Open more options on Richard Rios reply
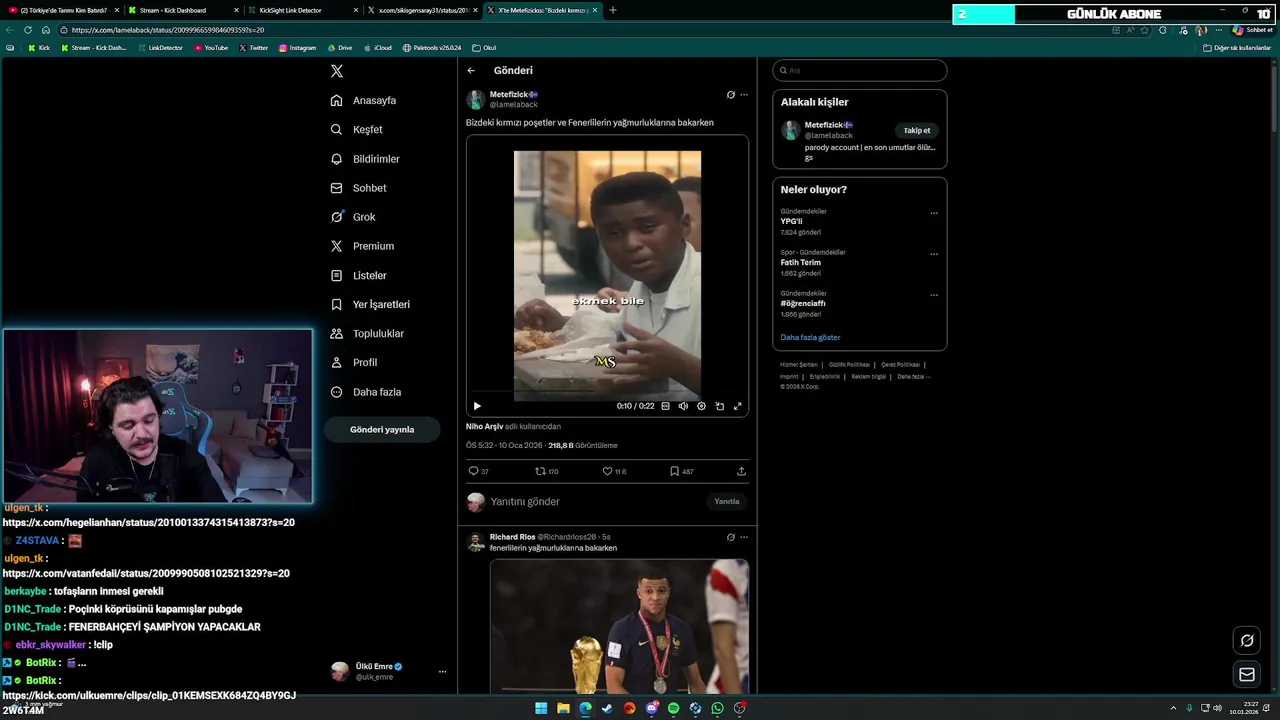The width and height of the screenshot is (1280, 720). (x=743, y=537)
